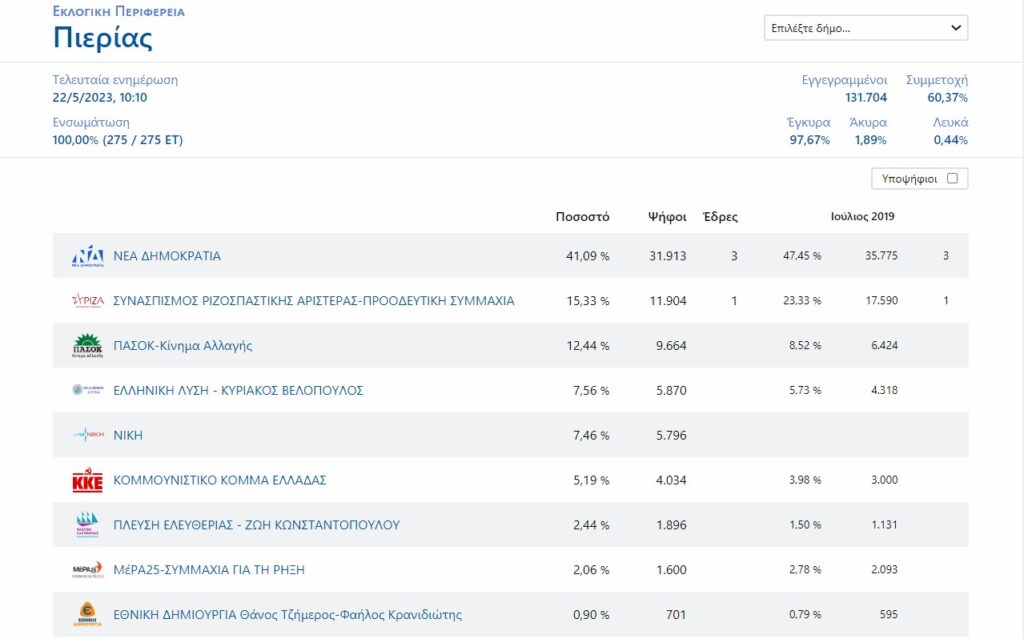Click the ΠΑΣΟΚ green sun logo
This screenshot has width=1024, height=639.
pyautogui.click(x=87, y=346)
